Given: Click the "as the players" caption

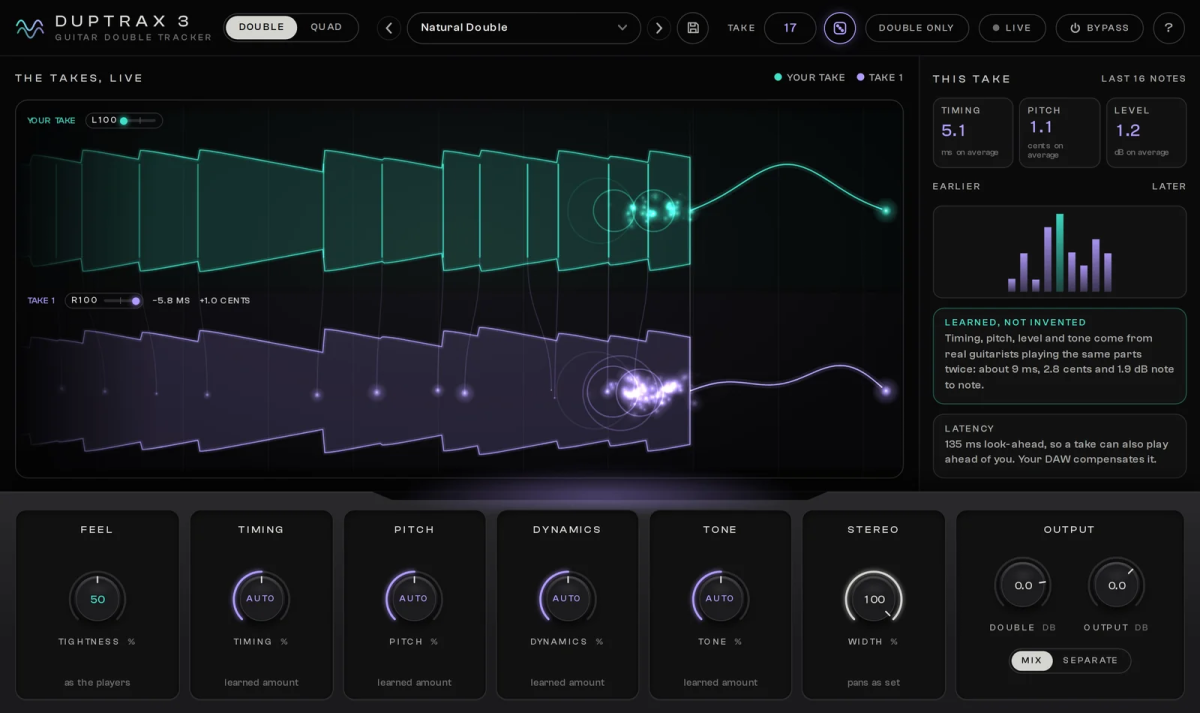Looking at the screenshot, I should pyautogui.click(x=97, y=683).
